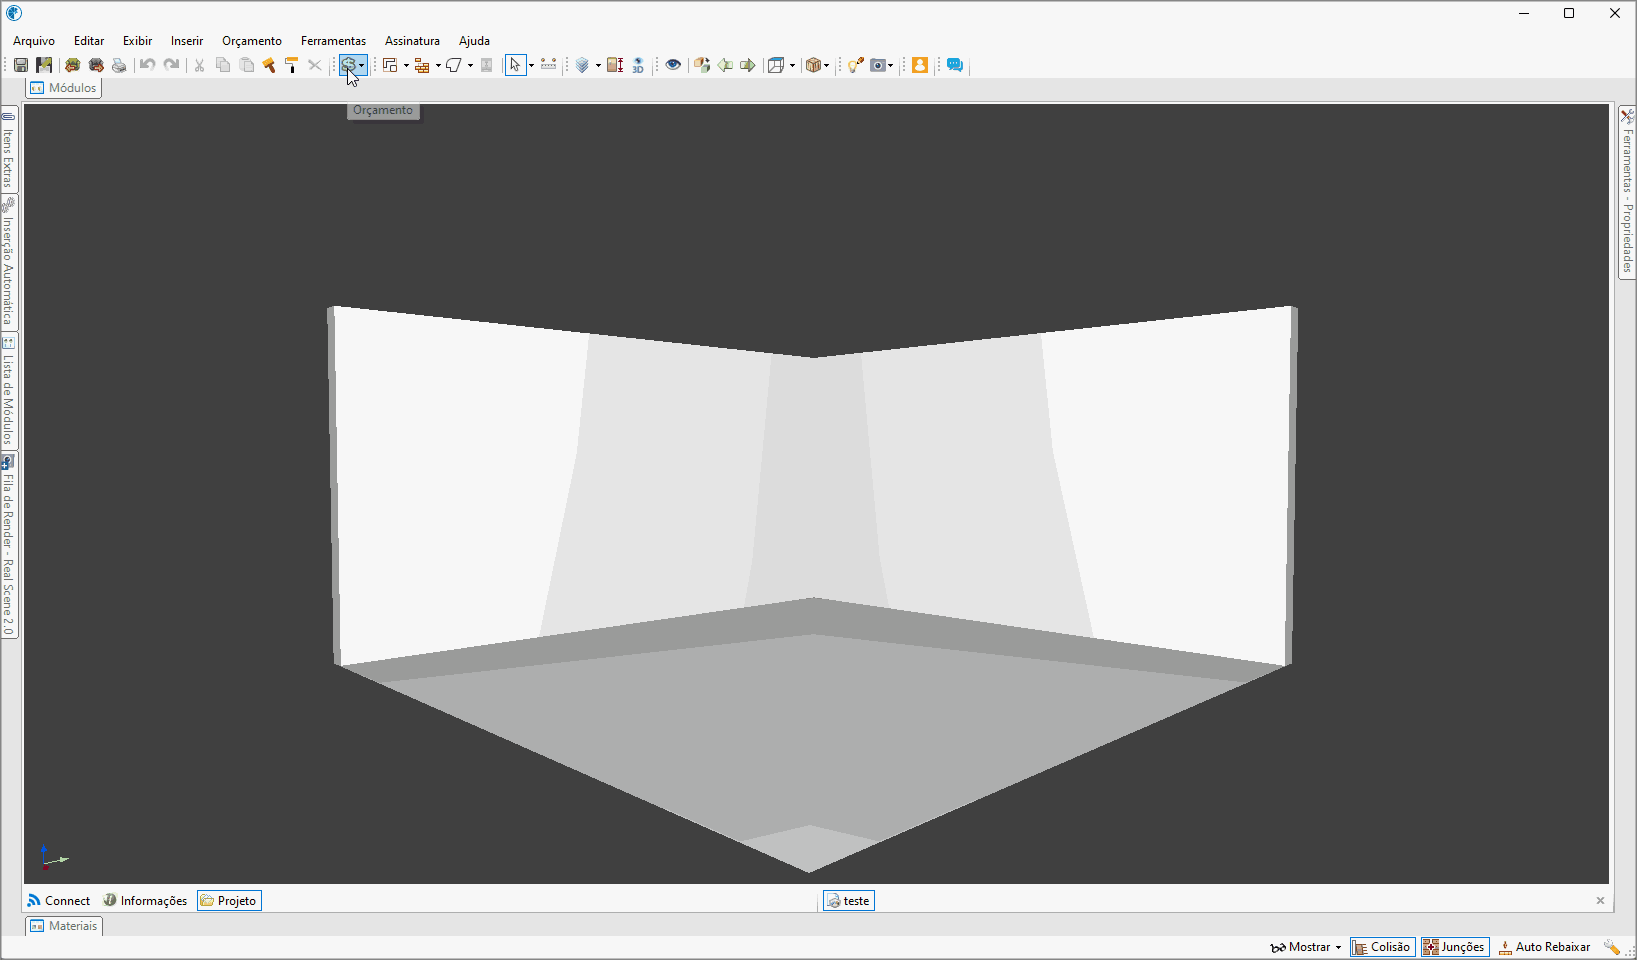Open Ferramentas - Propriedades side panel
This screenshot has height=960, width=1637.
coord(1627,192)
